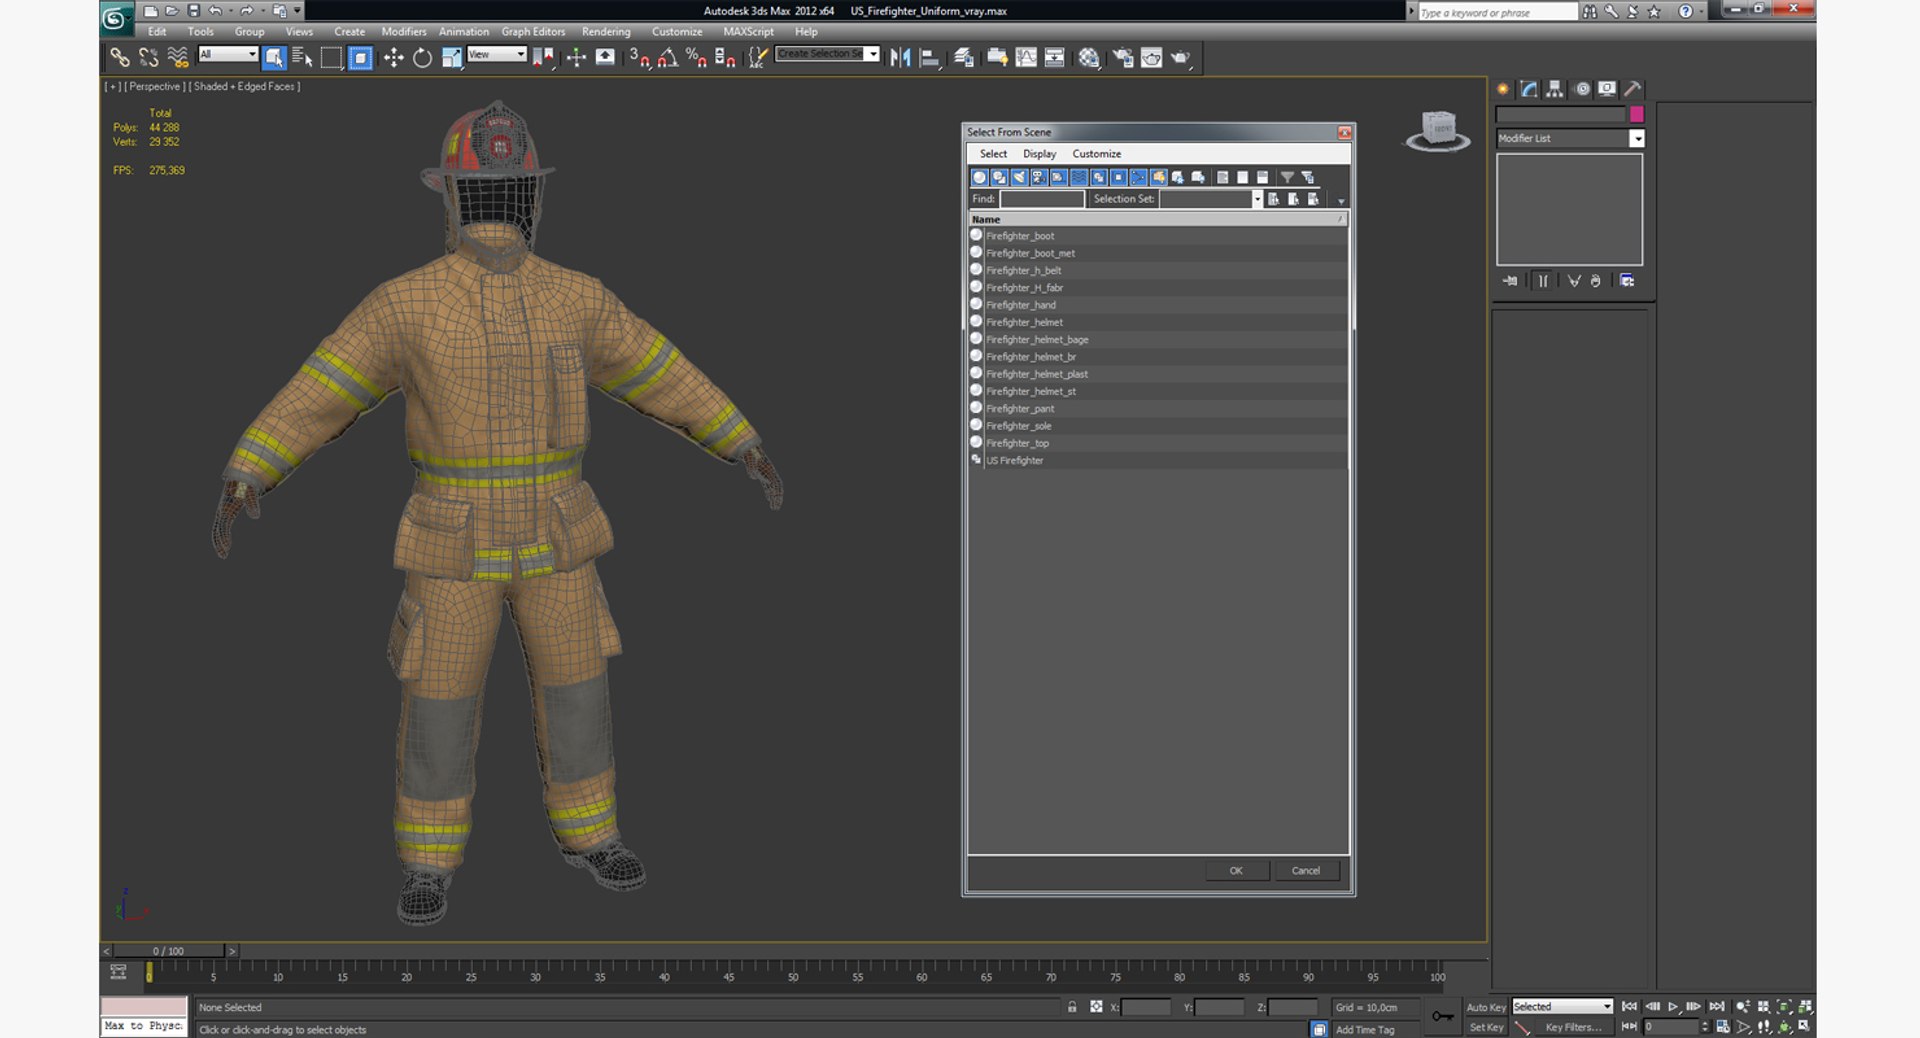Open the Display menu in Select From Scene
Viewport: 1920px width, 1038px height.
[x=1039, y=154]
